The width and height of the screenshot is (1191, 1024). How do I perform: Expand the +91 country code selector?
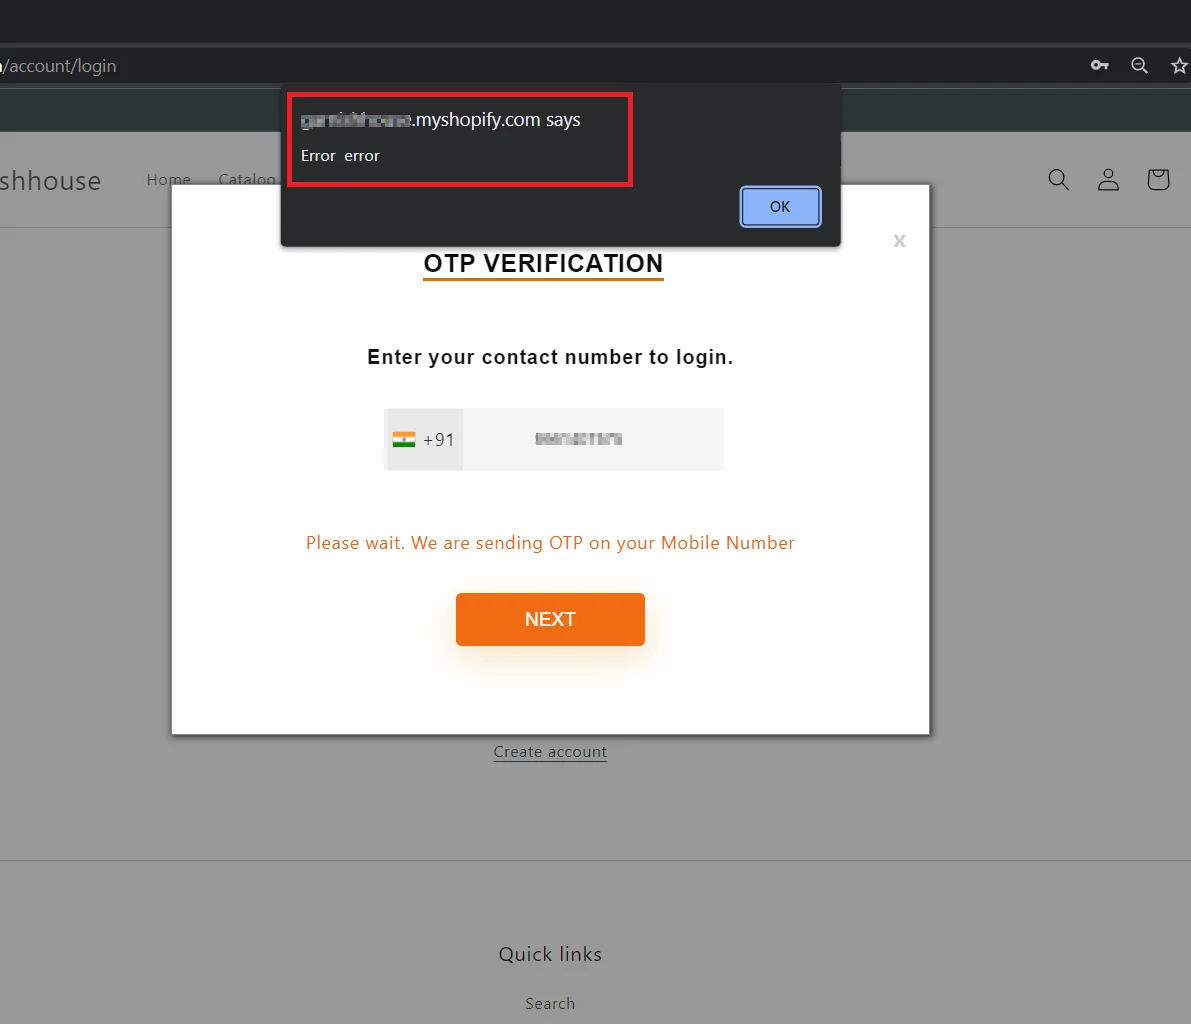[425, 440]
